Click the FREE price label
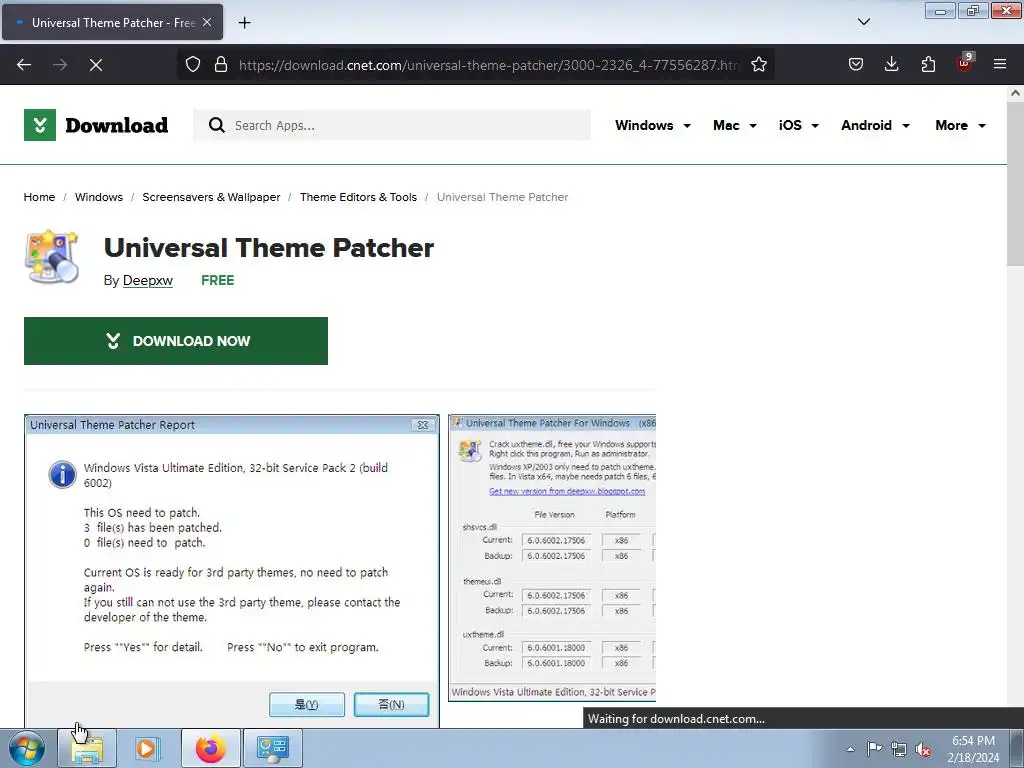The height and width of the screenshot is (768, 1024). tap(217, 280)
